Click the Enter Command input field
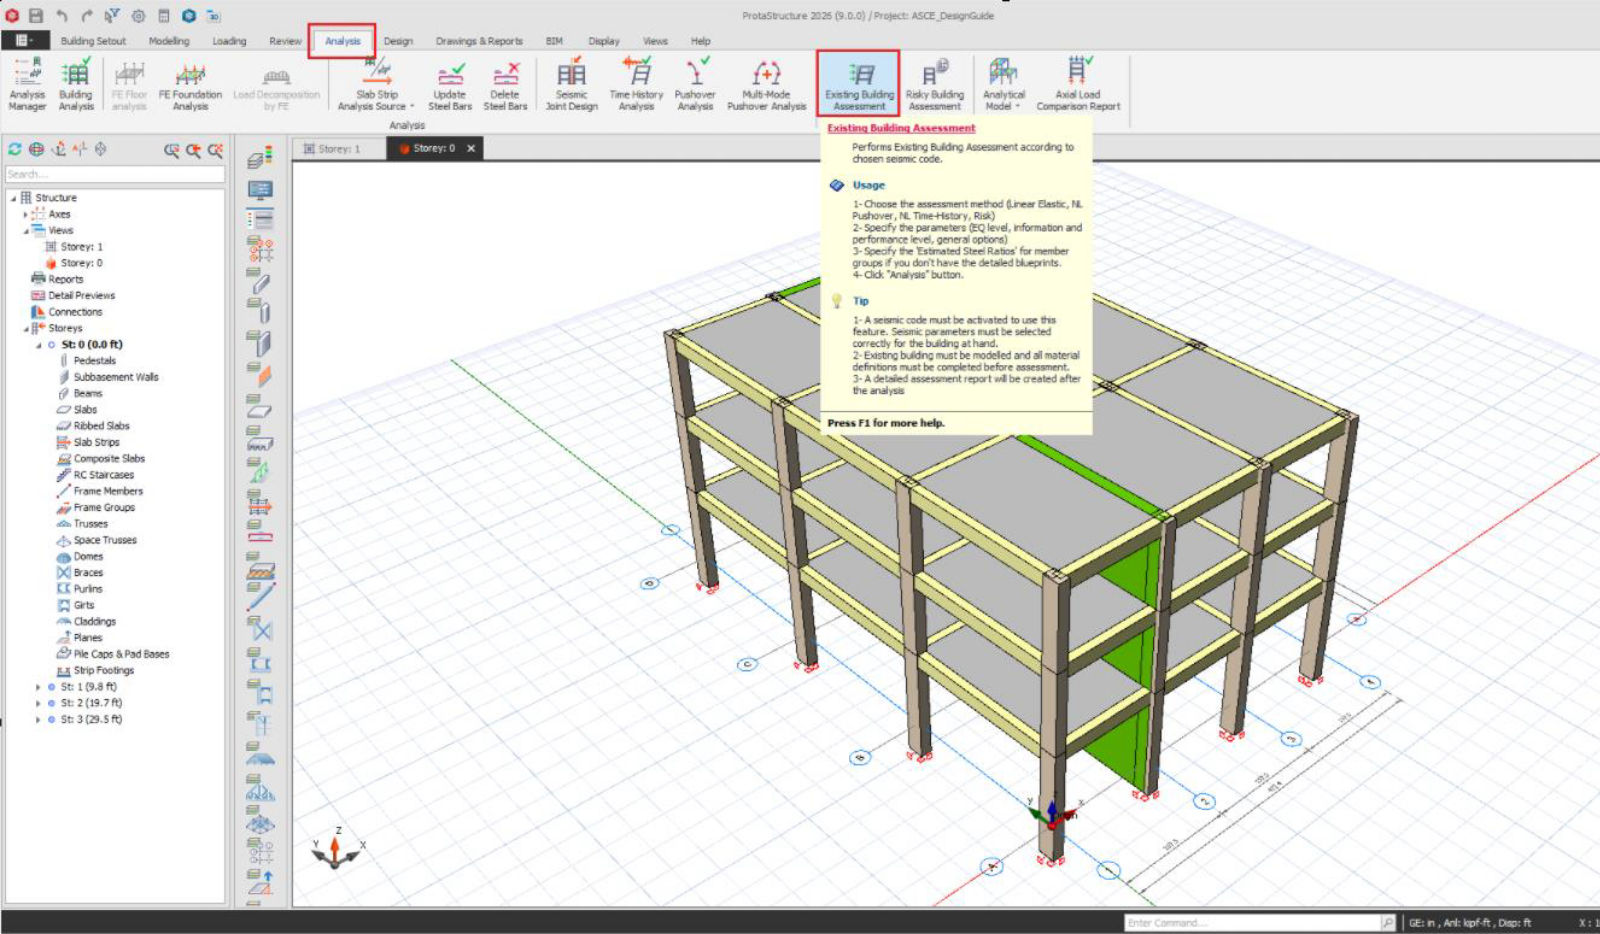Viewport: 1600px width, 934px height. [1251, 922]
